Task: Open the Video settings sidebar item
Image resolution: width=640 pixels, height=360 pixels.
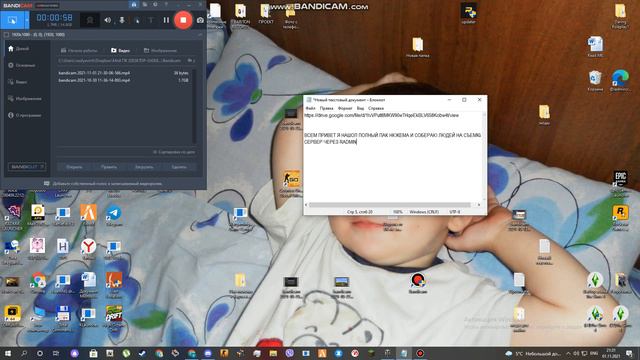Action: point(18,82)
